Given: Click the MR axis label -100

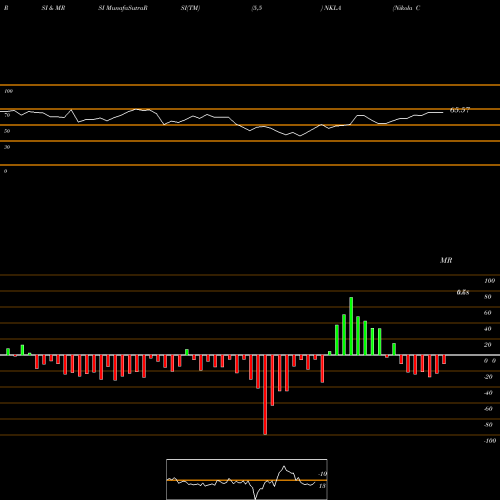Looking at the screenshot, I should coord(490,441).
